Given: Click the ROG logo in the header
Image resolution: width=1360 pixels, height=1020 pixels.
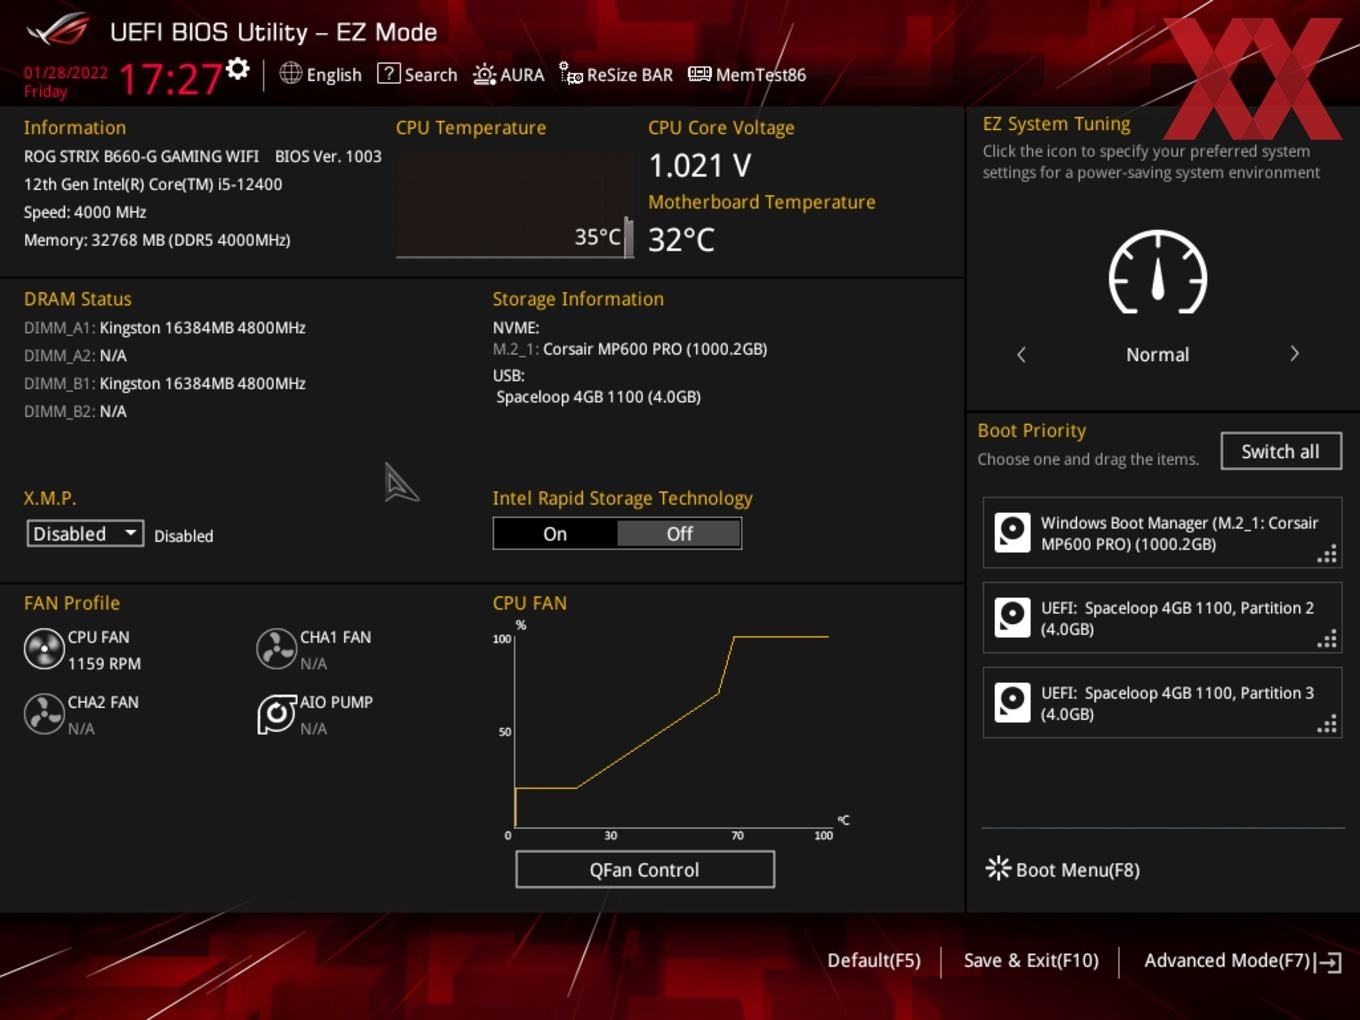Looking at the screenshot, I should 58,30.
